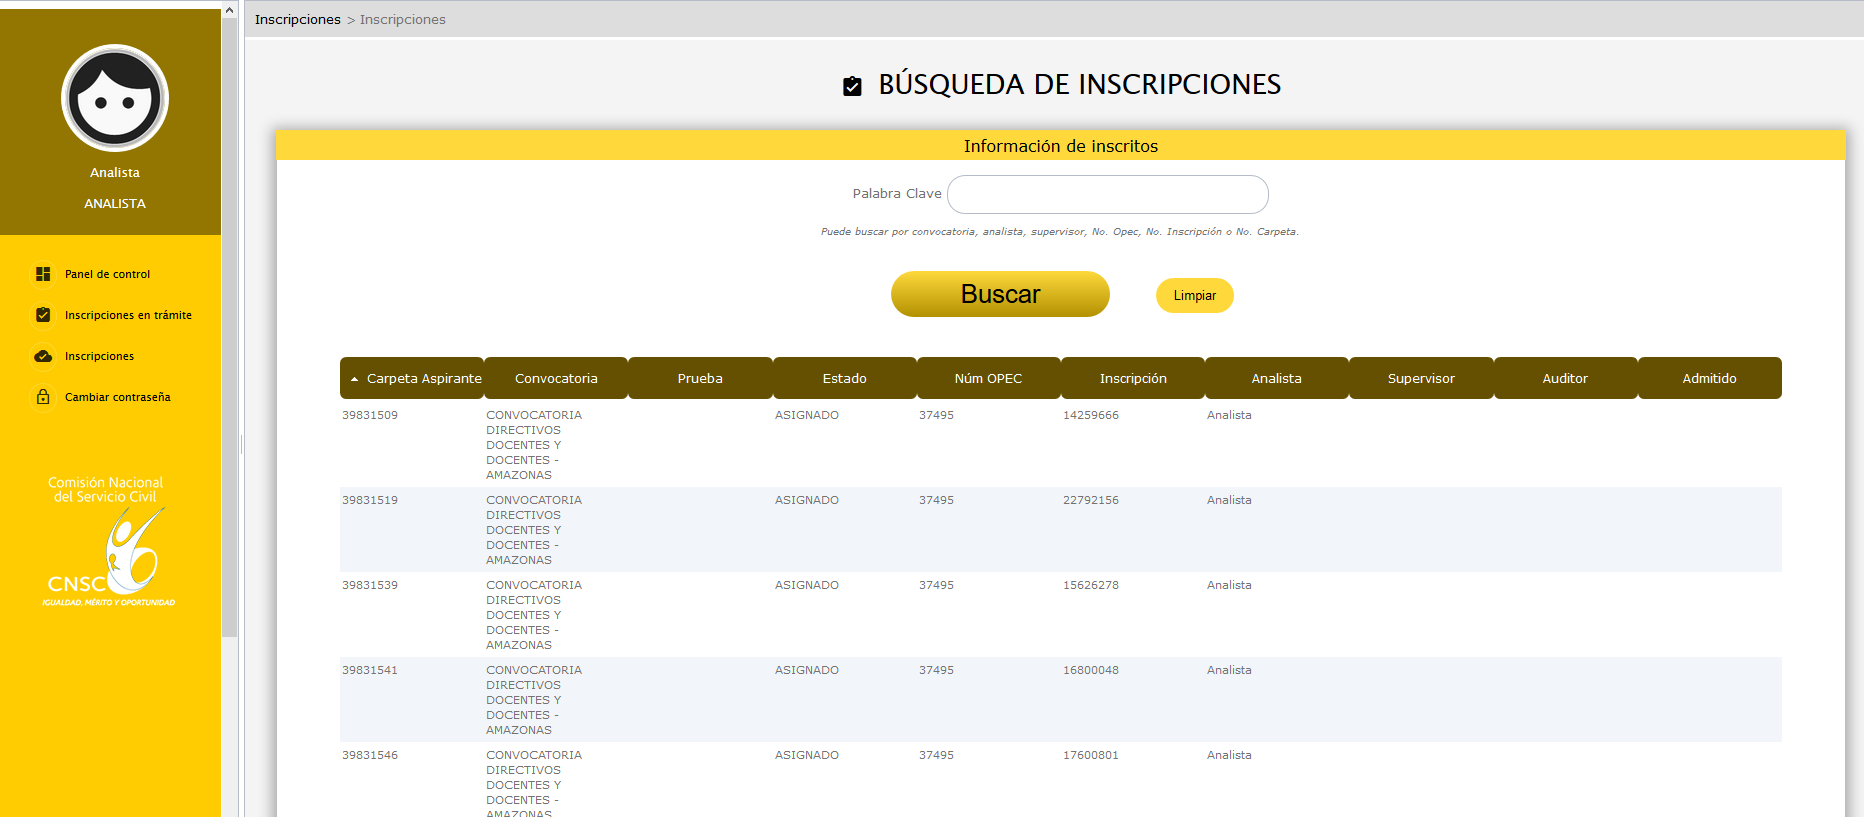Click the Cambiar contraseña padlock icon
Viewport: 1864px width, 817px height.
point(43,397)
